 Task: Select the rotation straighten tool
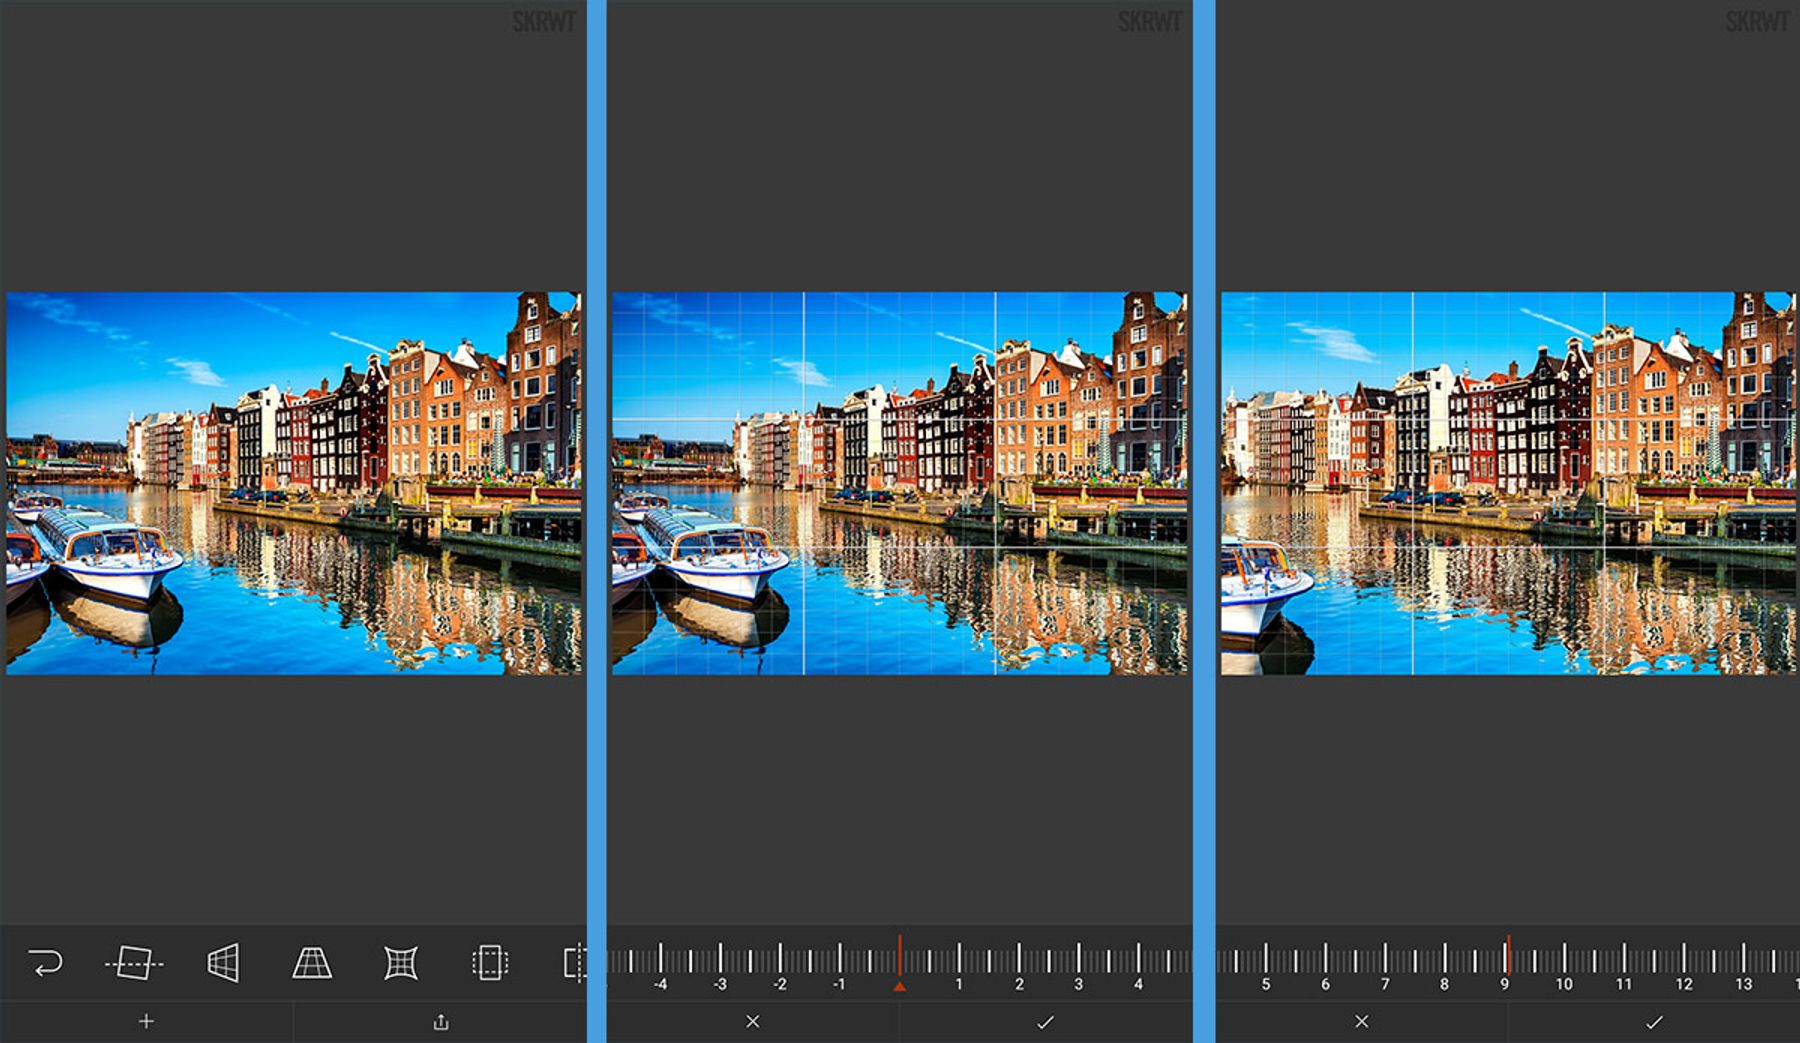pos(135,963)
